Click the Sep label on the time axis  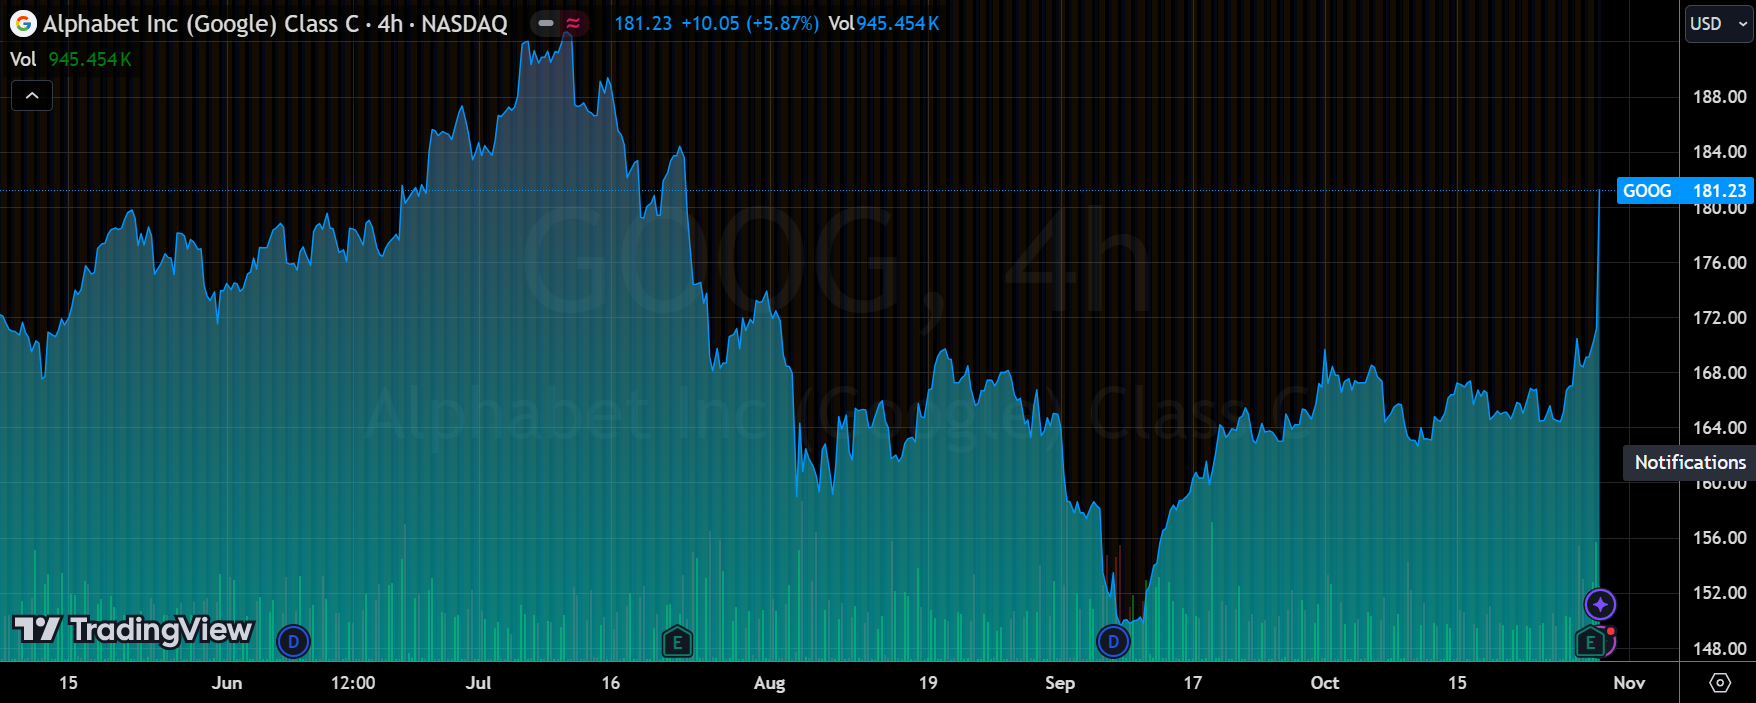coord(1060,683)
